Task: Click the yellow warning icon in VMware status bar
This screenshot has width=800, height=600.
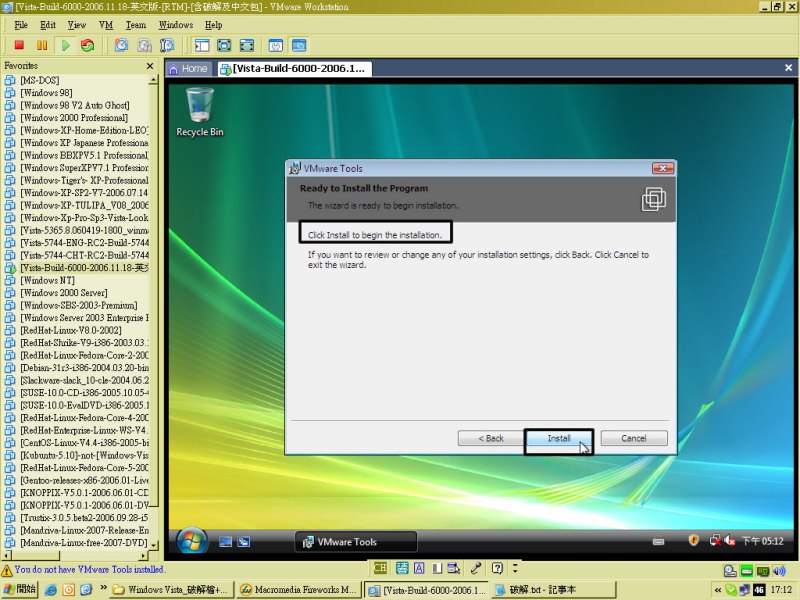Action: coord(7,570)
